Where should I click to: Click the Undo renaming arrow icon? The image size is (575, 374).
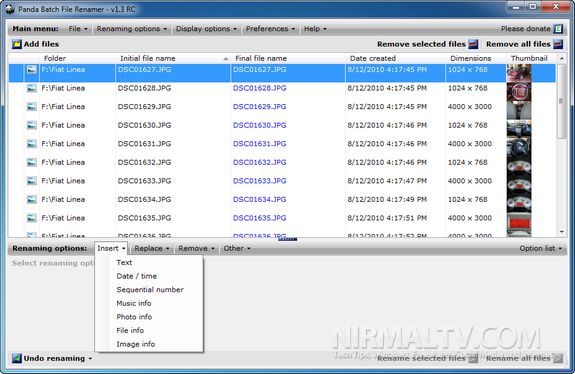pos(17,358)
